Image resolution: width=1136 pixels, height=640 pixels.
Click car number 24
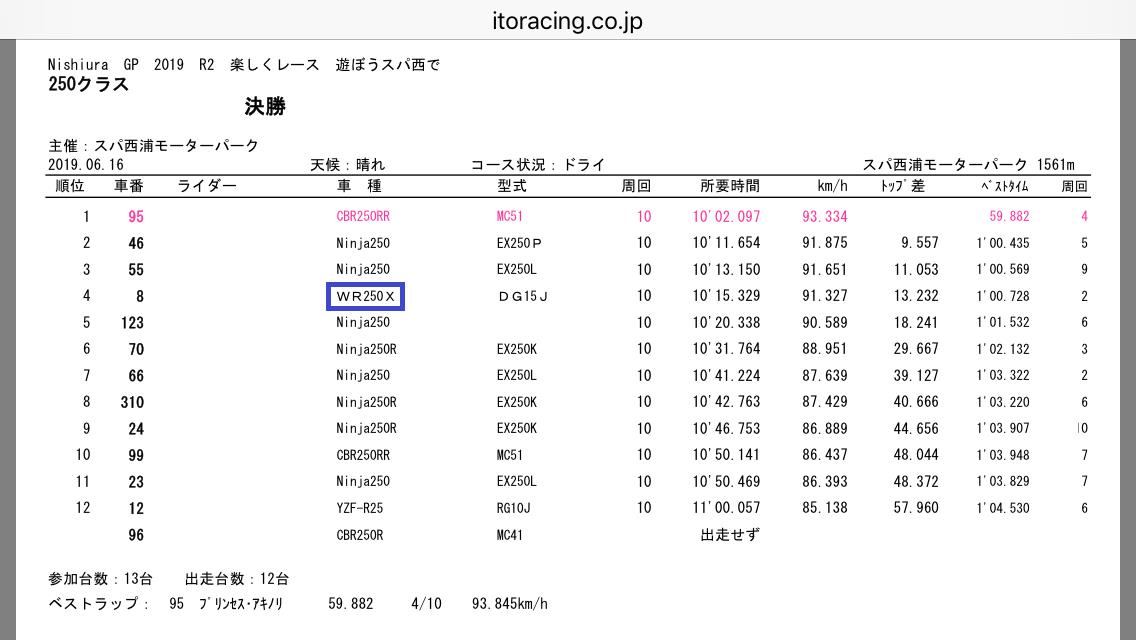point(135,429)
